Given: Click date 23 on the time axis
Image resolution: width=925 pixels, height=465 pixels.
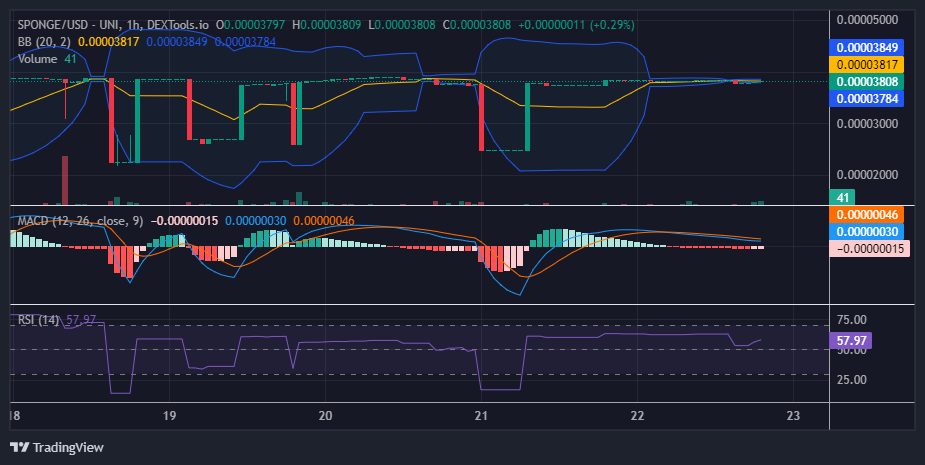Looking at the screenshot, I should point(793,415).
